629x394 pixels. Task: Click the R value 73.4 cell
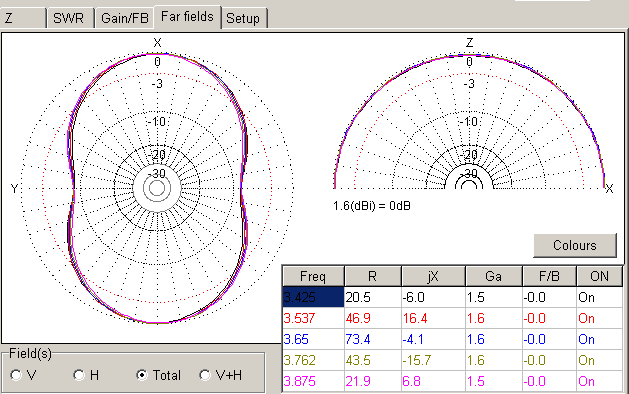[x=373, y=339]
